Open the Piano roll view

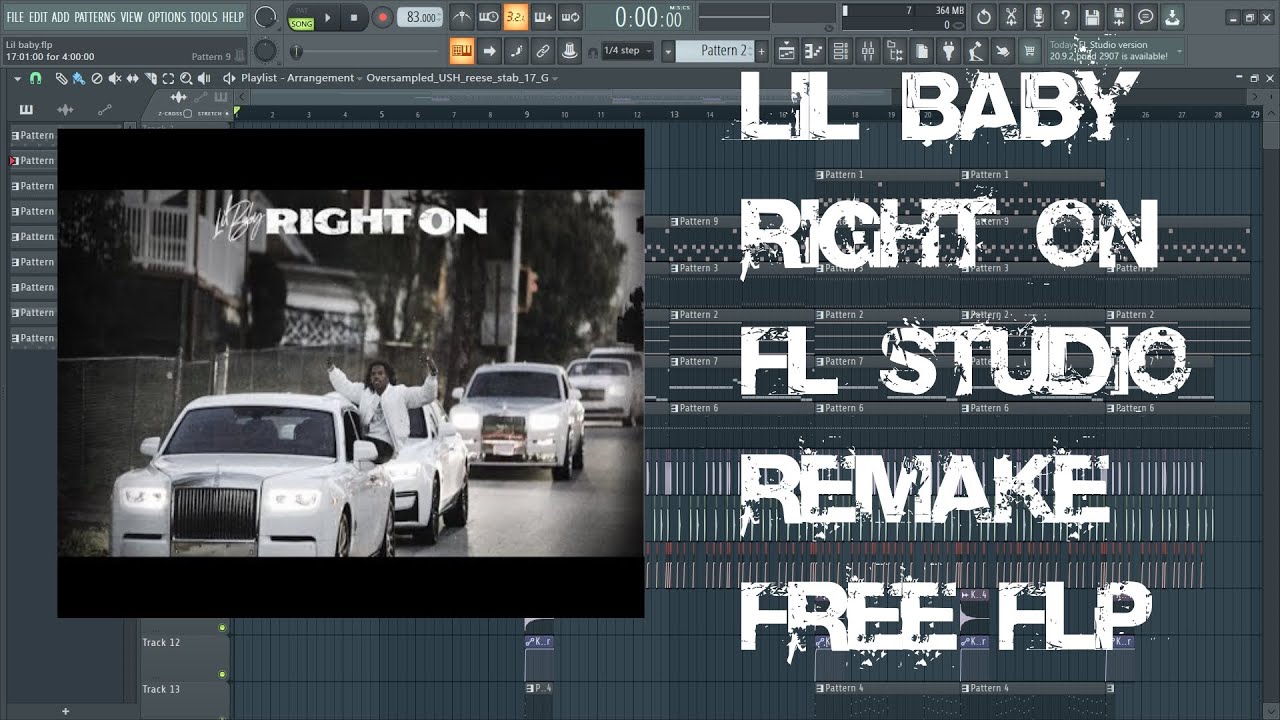tap(813, 50)
